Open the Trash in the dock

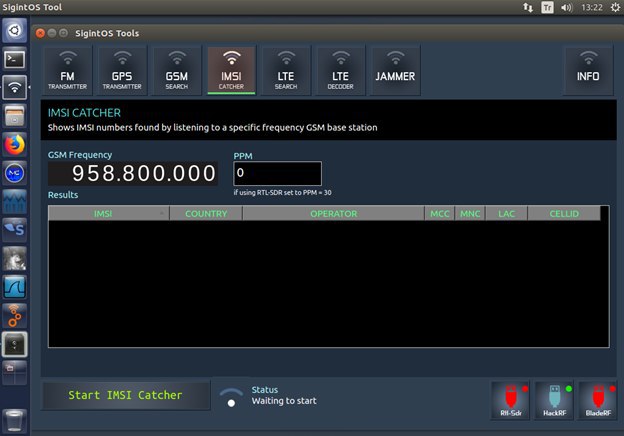click(x=15, y=421)
